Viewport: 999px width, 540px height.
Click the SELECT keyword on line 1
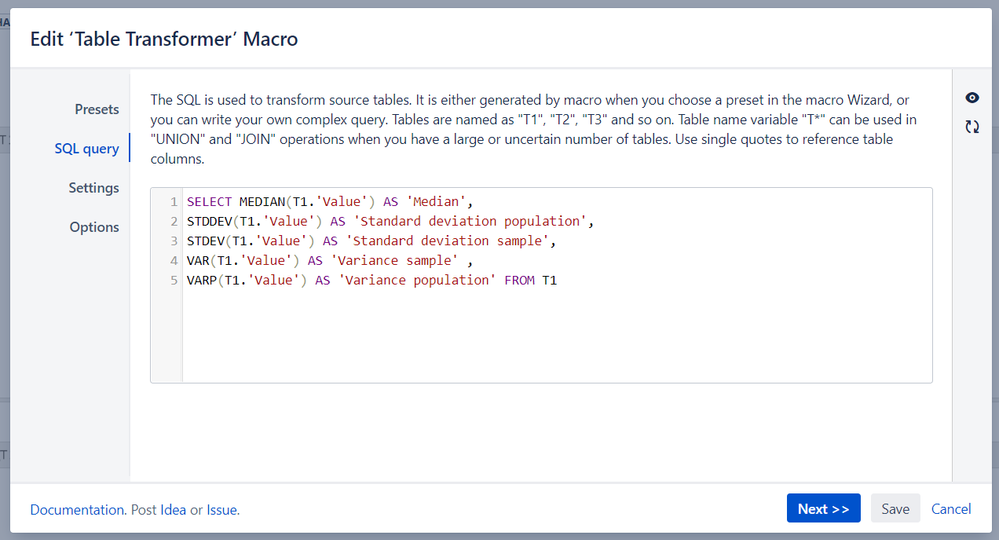[209, 202]
